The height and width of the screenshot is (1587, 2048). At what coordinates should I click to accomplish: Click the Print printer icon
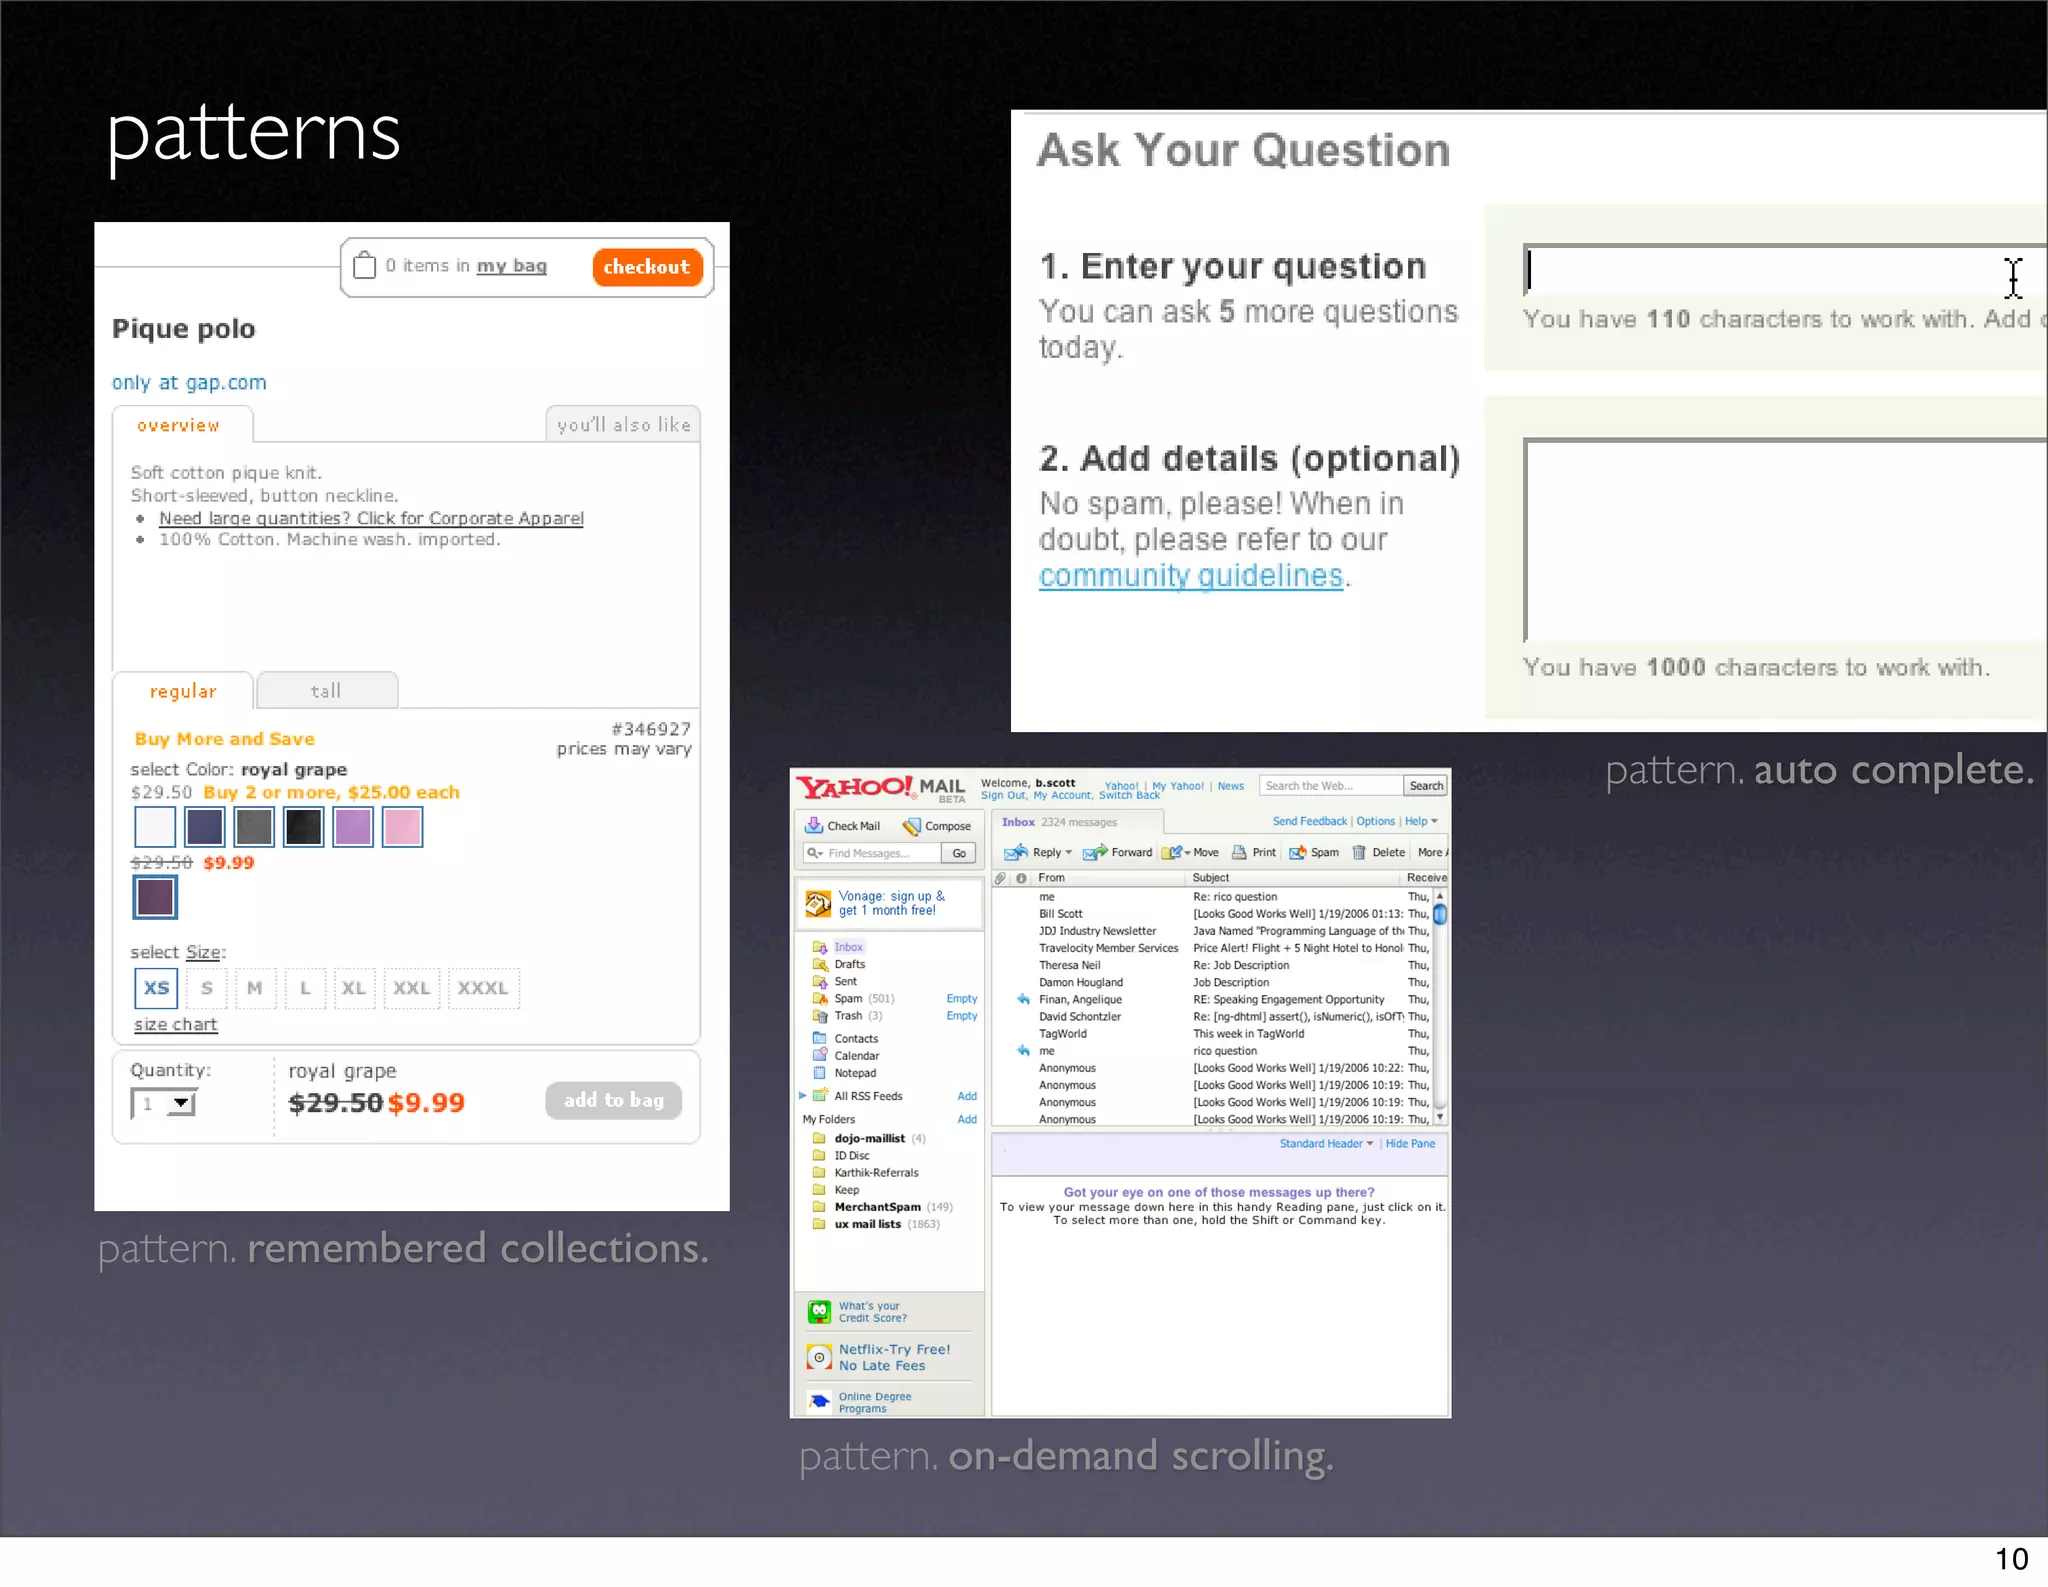[x=1239, y=853]
